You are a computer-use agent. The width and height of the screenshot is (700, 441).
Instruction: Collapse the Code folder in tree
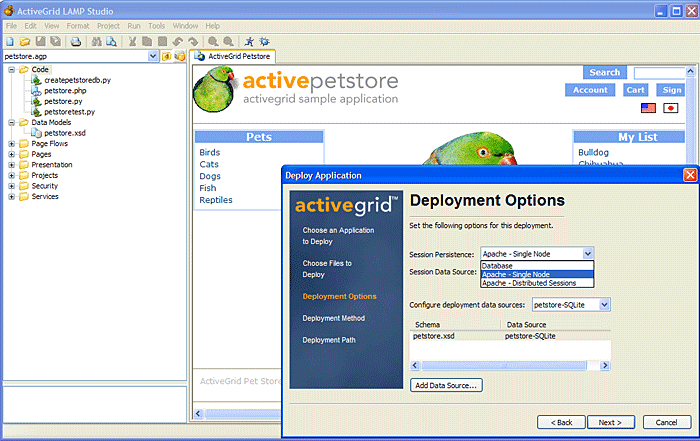coord(11,70)
